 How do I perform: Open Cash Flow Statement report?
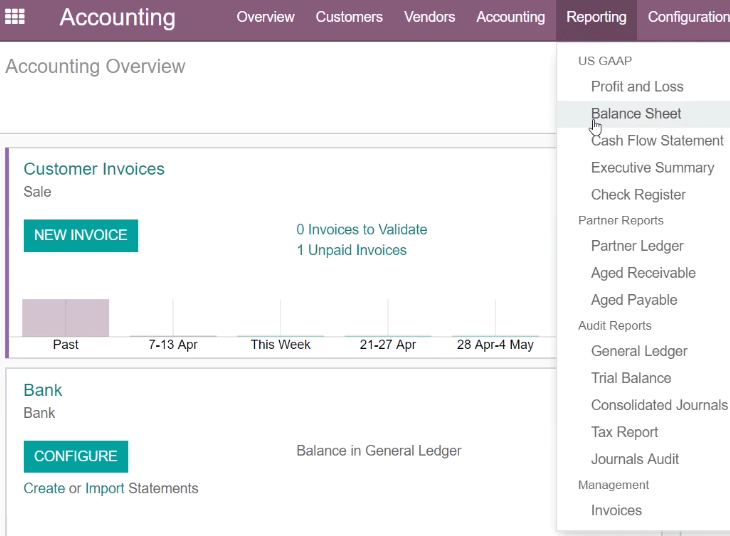[657, 141]
